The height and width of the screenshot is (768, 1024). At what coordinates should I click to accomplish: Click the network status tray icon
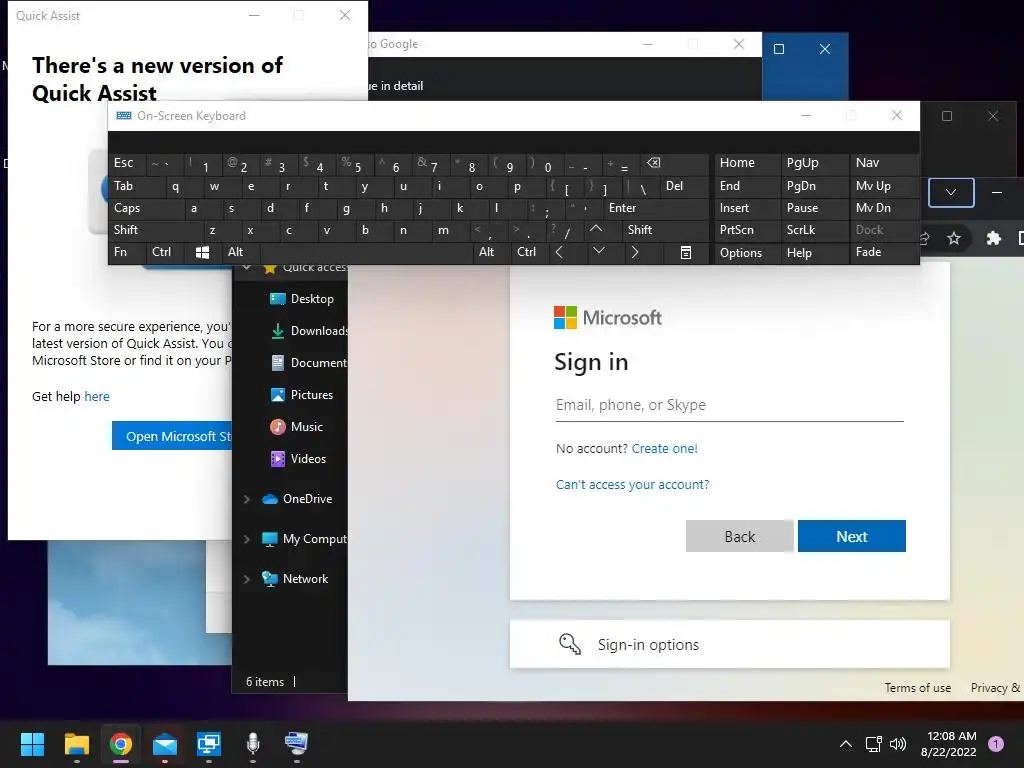(873, 744)
